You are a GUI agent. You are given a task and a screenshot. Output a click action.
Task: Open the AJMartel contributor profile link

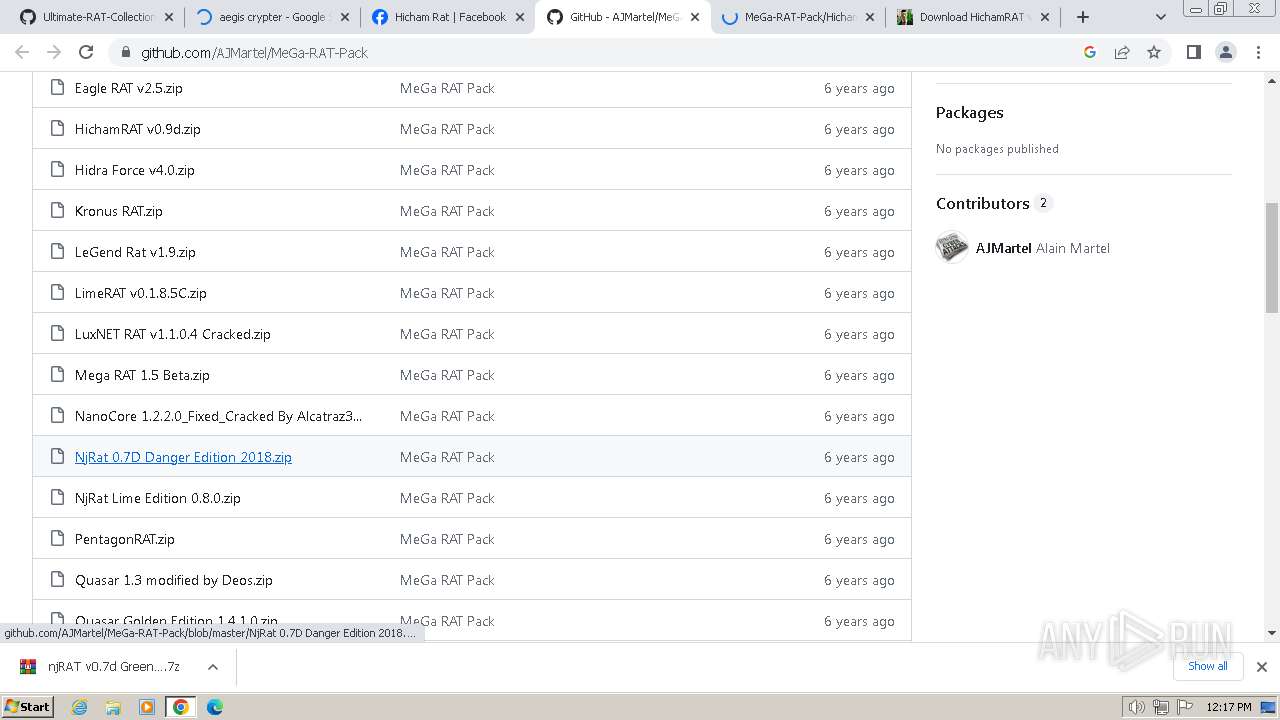[x=1003, y=248]
